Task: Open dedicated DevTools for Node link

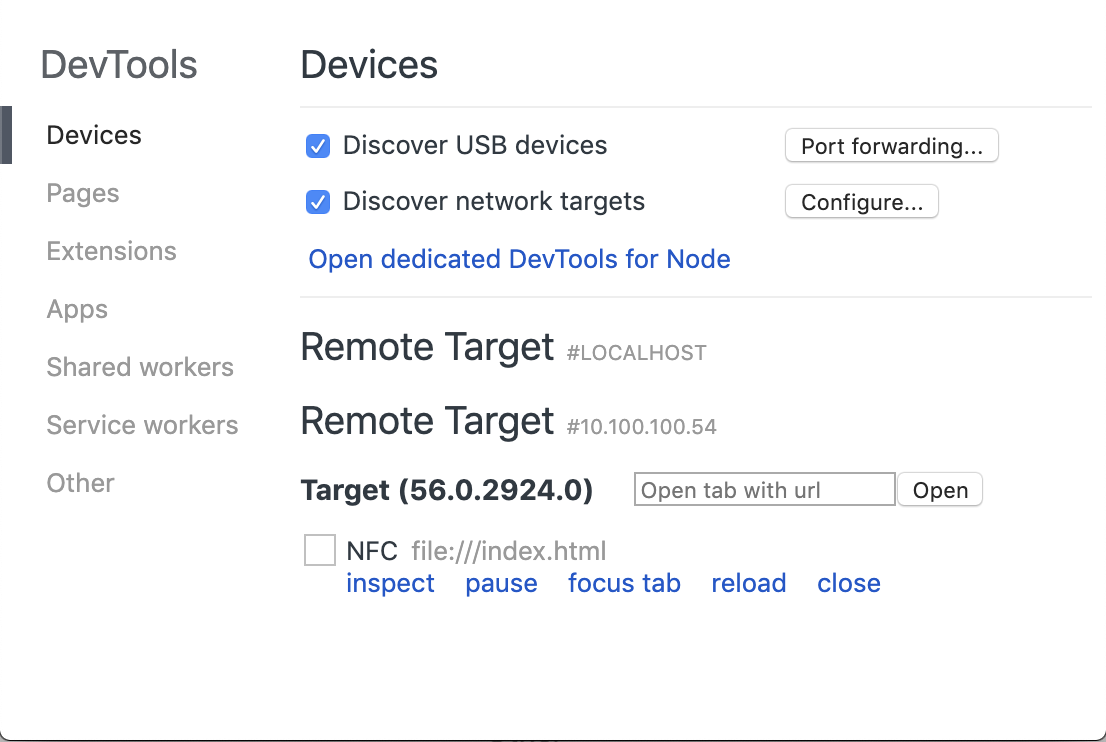Action: click(519, 259)
